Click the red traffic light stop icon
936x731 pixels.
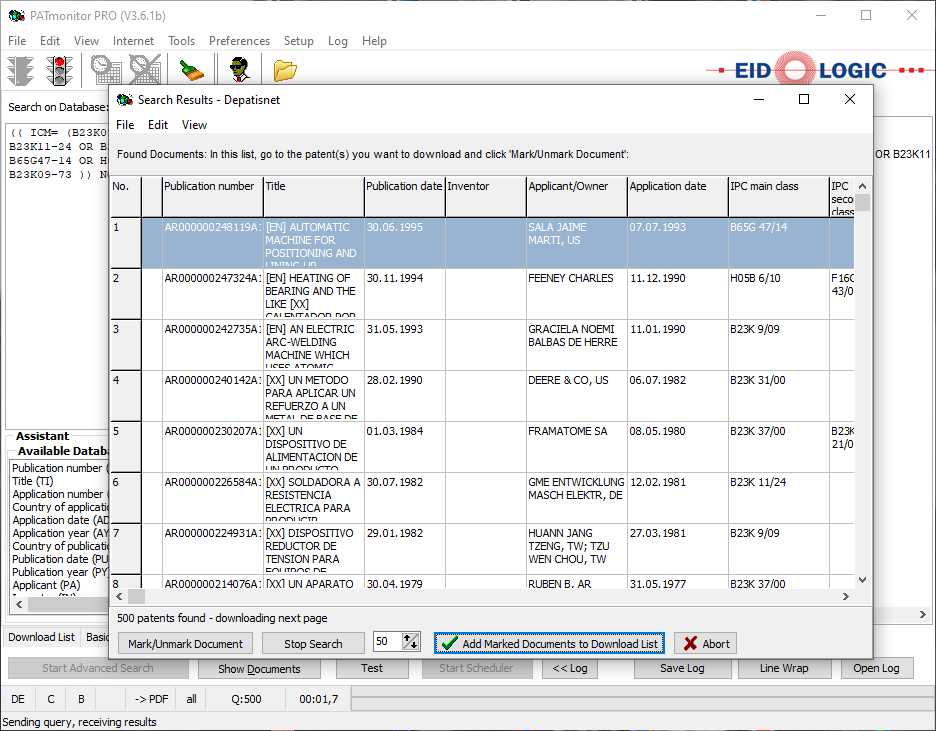pyautogui.click(x=59, y=70)
